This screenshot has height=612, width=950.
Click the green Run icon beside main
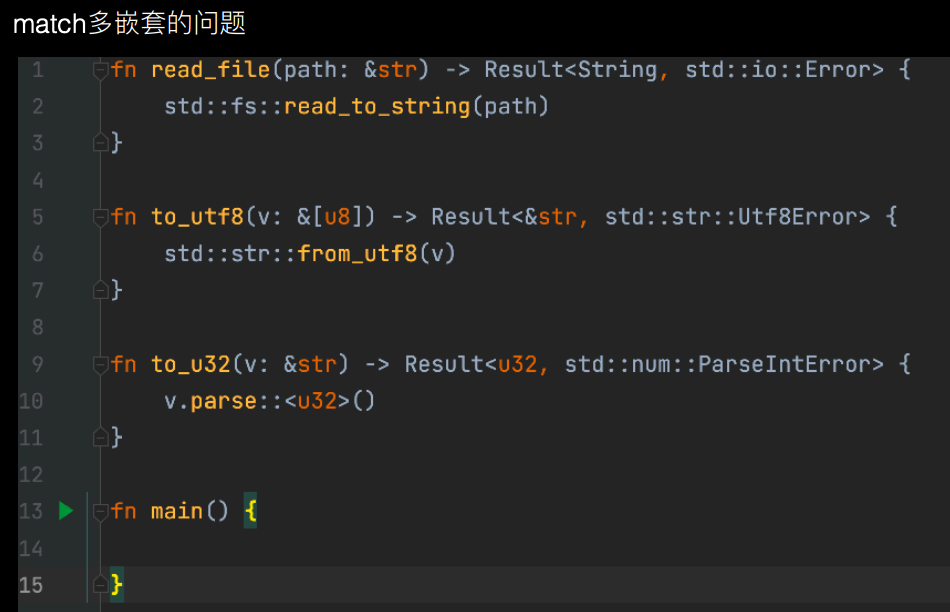pyautogui.click(x=66, y=511)
